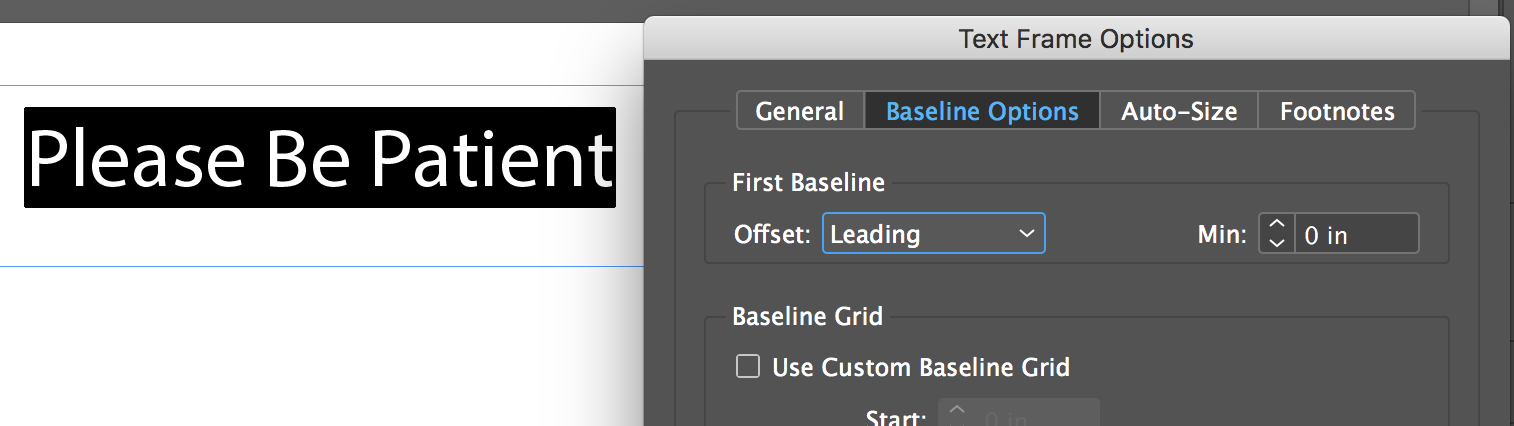
Task: Click the chevron in the Offset dropdown
Action: [1026, 233]
